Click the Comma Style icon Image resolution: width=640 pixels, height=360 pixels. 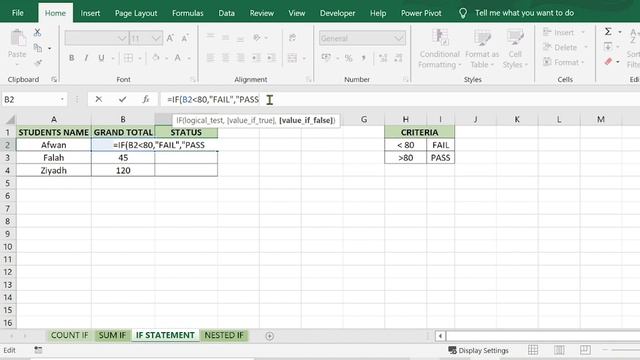click(363, 58)
